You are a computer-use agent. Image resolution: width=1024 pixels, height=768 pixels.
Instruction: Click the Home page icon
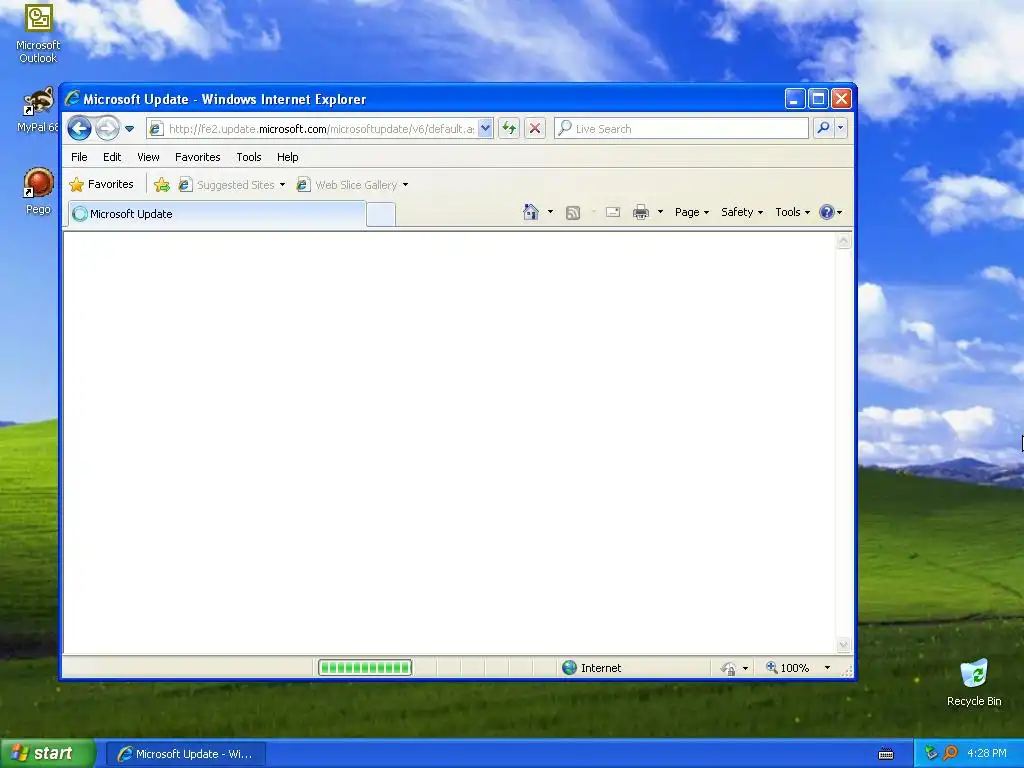531,212
